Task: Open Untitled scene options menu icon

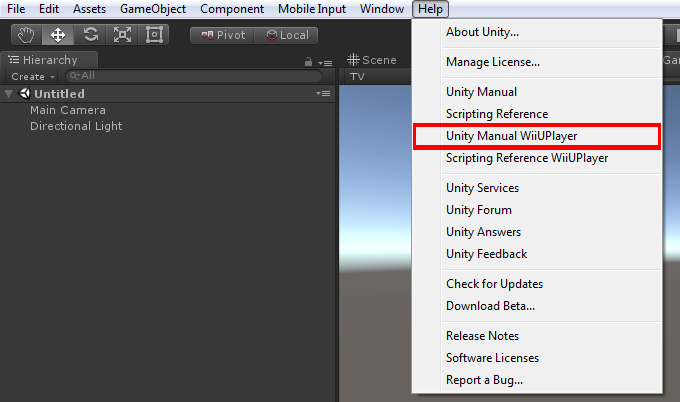Action: click(x=324, y=94)
